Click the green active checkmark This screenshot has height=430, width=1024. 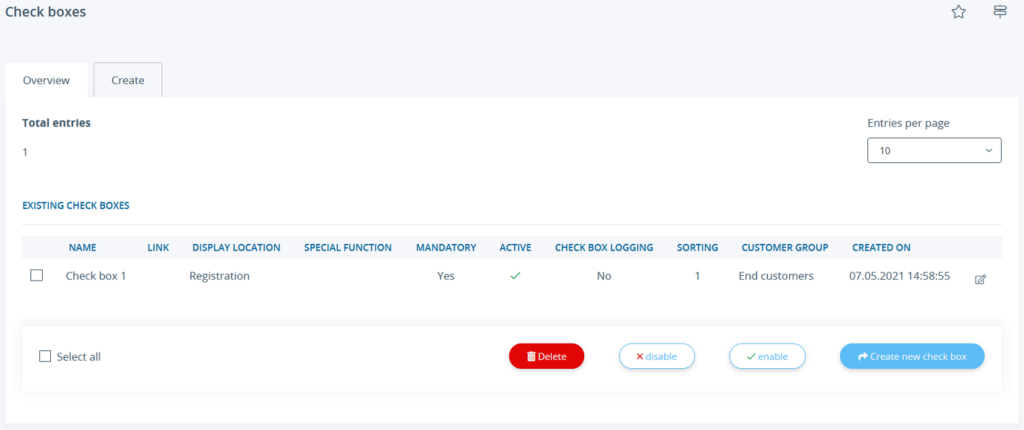point(515,276)
